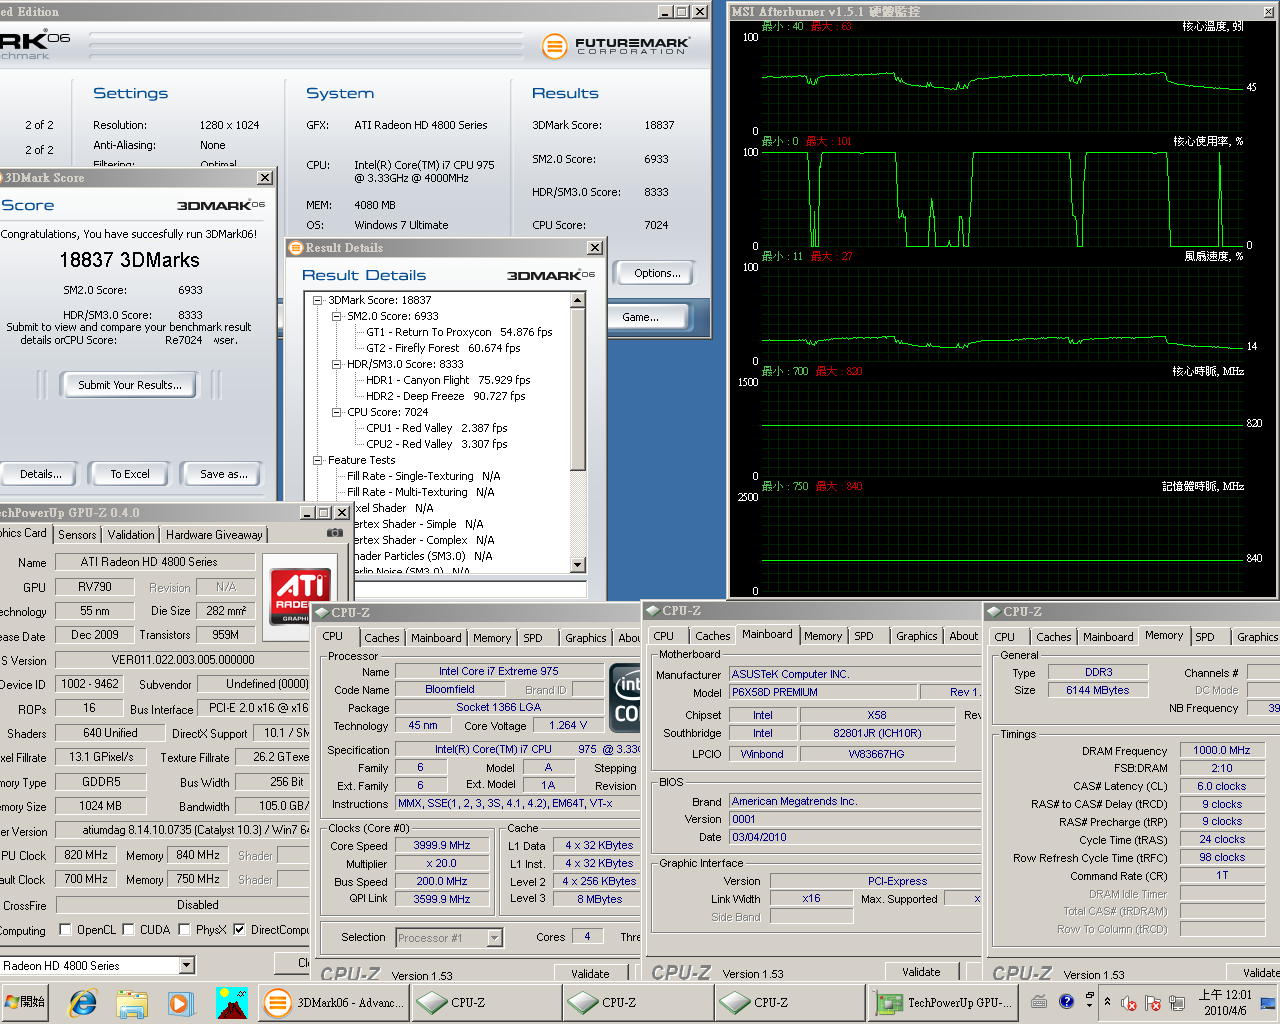Collapse the HDR/SM3.0 Score: 8333 node

click(336, 364)
